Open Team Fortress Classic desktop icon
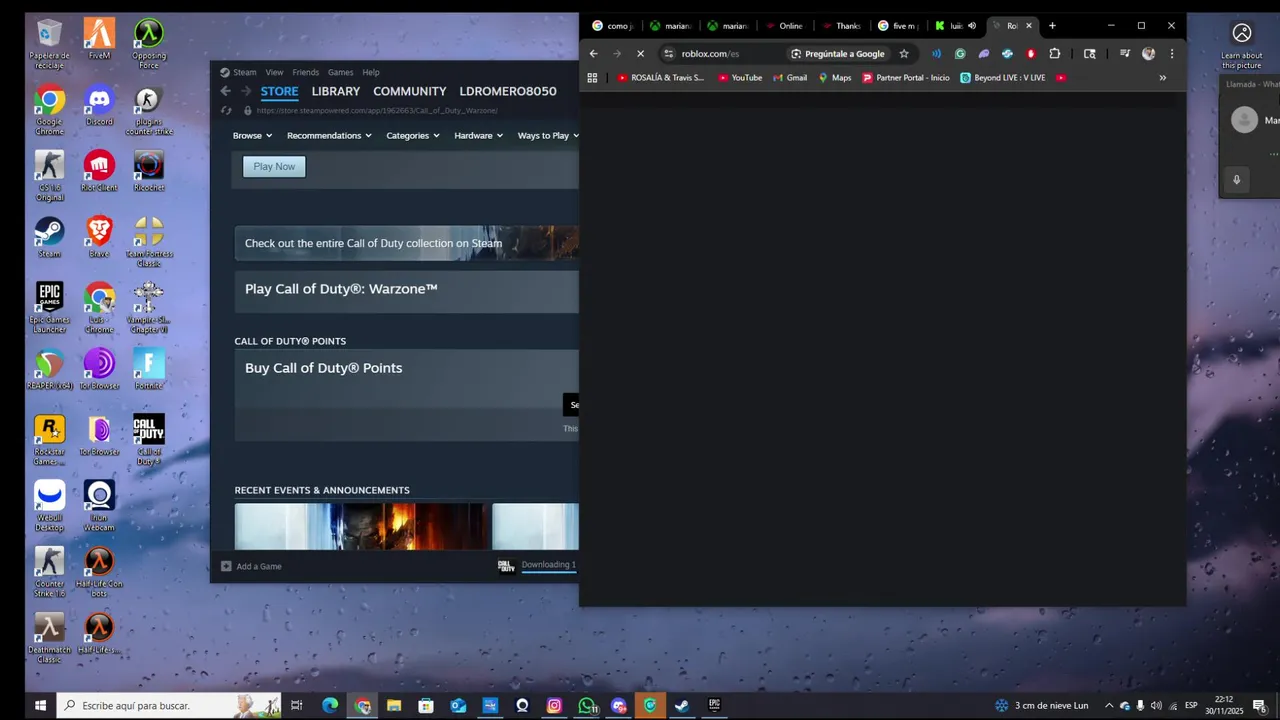1280x720 pixels. pyautogui.click(x=148, y=241)
